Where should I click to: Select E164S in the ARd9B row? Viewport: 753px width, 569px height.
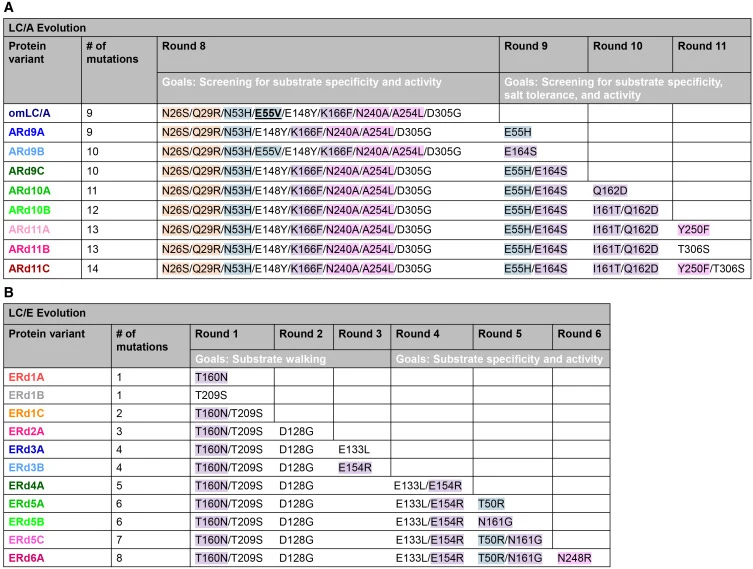520,152
